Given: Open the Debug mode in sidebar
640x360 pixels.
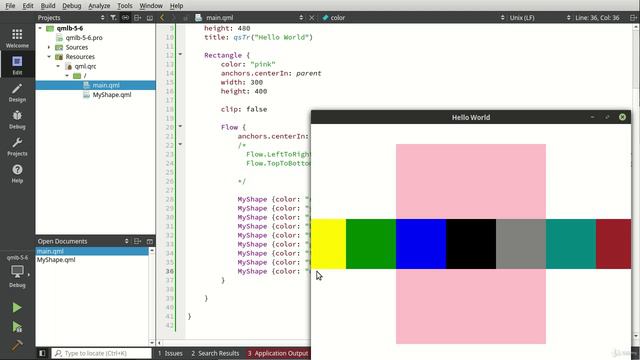Looking at the screenshot, I should (17, 119).
